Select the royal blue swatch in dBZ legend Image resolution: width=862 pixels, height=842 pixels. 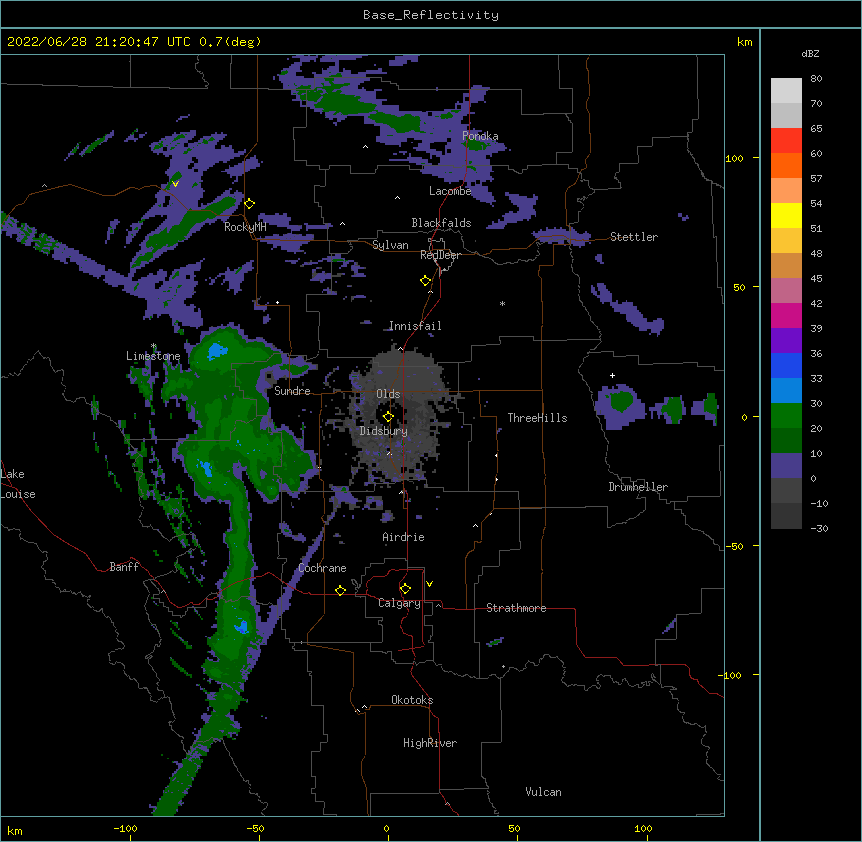(786, 365)
